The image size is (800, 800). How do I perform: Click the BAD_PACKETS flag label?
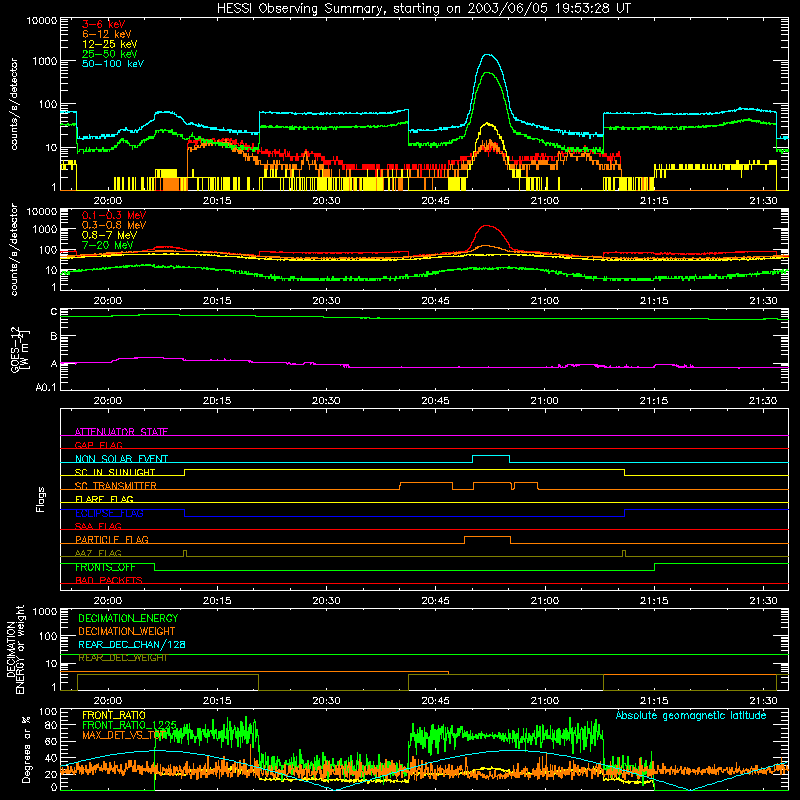pyautogui.click(x=109, y=580)
